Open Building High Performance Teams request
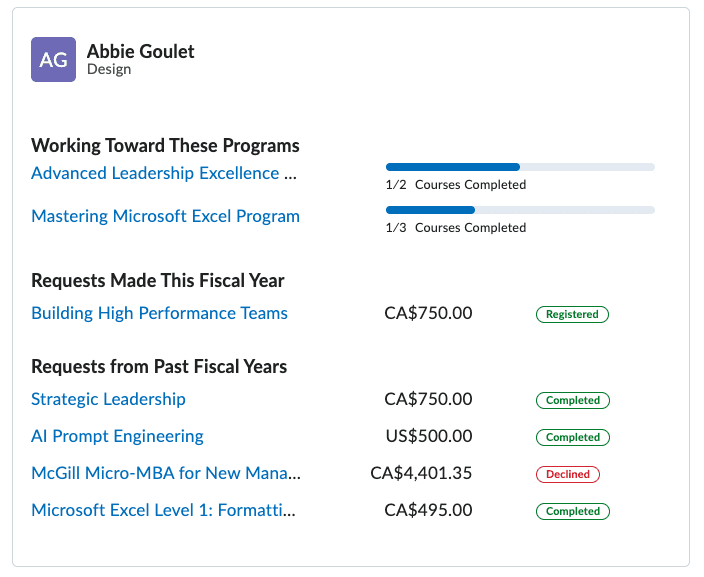The width and height of the screenshot is (704, 577). [159, 313]
